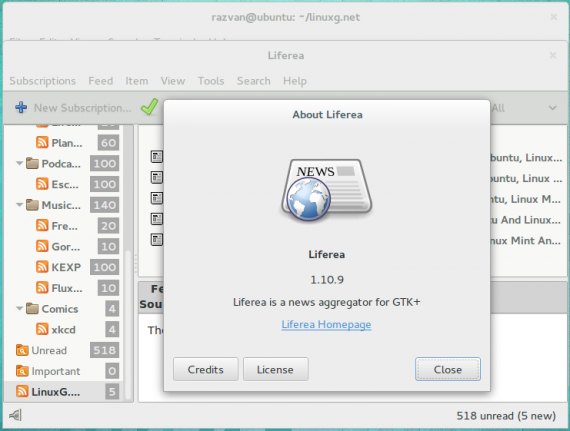The height and width of the screenshot is (431, 570).
Task: Click the Credits button
Action: (206, 369)
